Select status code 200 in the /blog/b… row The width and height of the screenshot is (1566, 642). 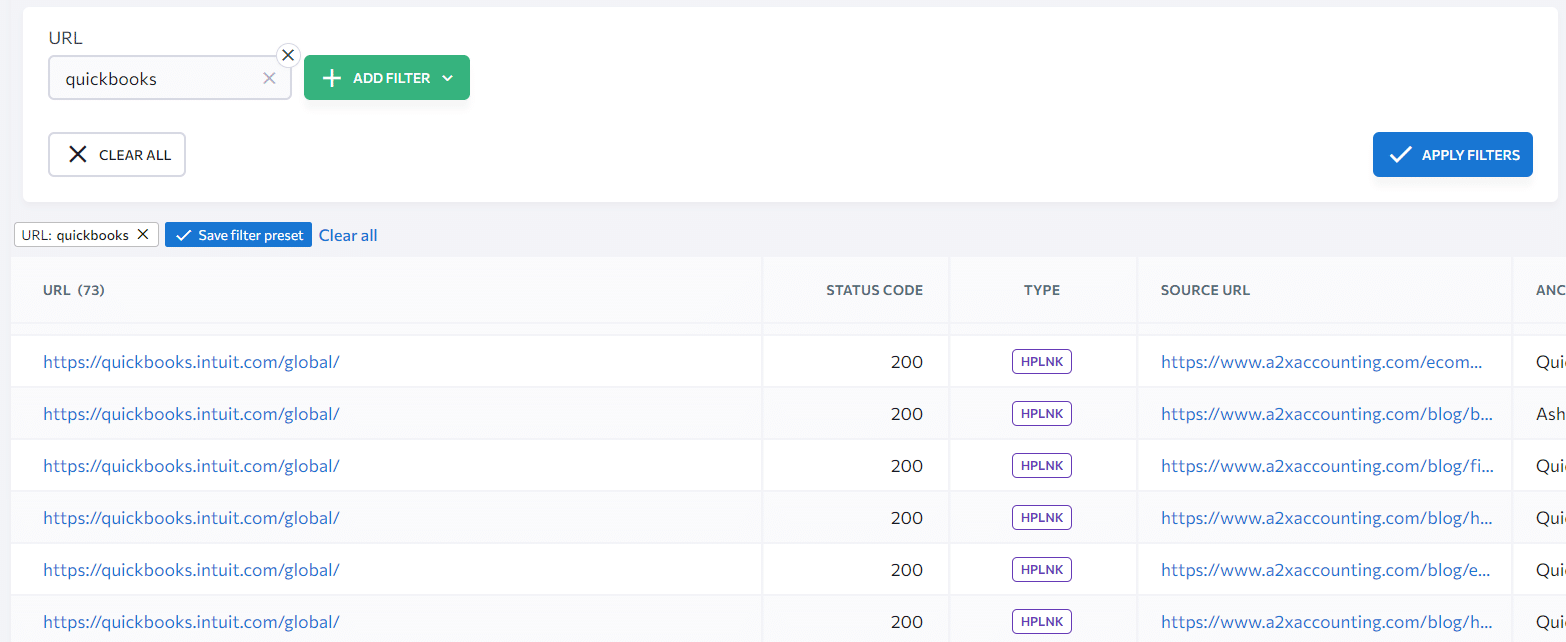[907, 414]
